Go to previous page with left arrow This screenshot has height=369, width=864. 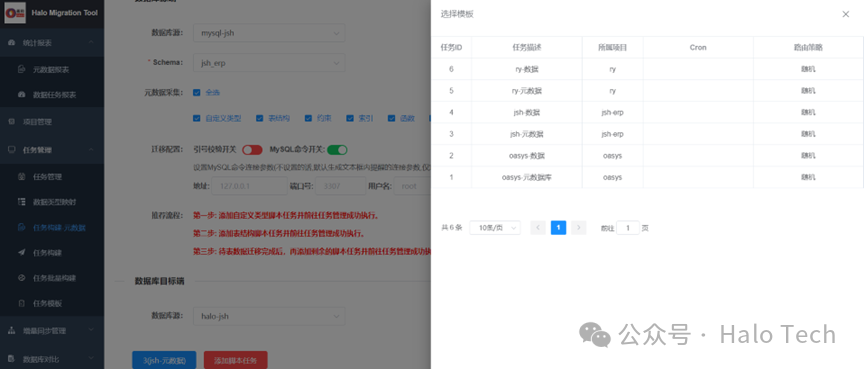[x=539, y=227]
